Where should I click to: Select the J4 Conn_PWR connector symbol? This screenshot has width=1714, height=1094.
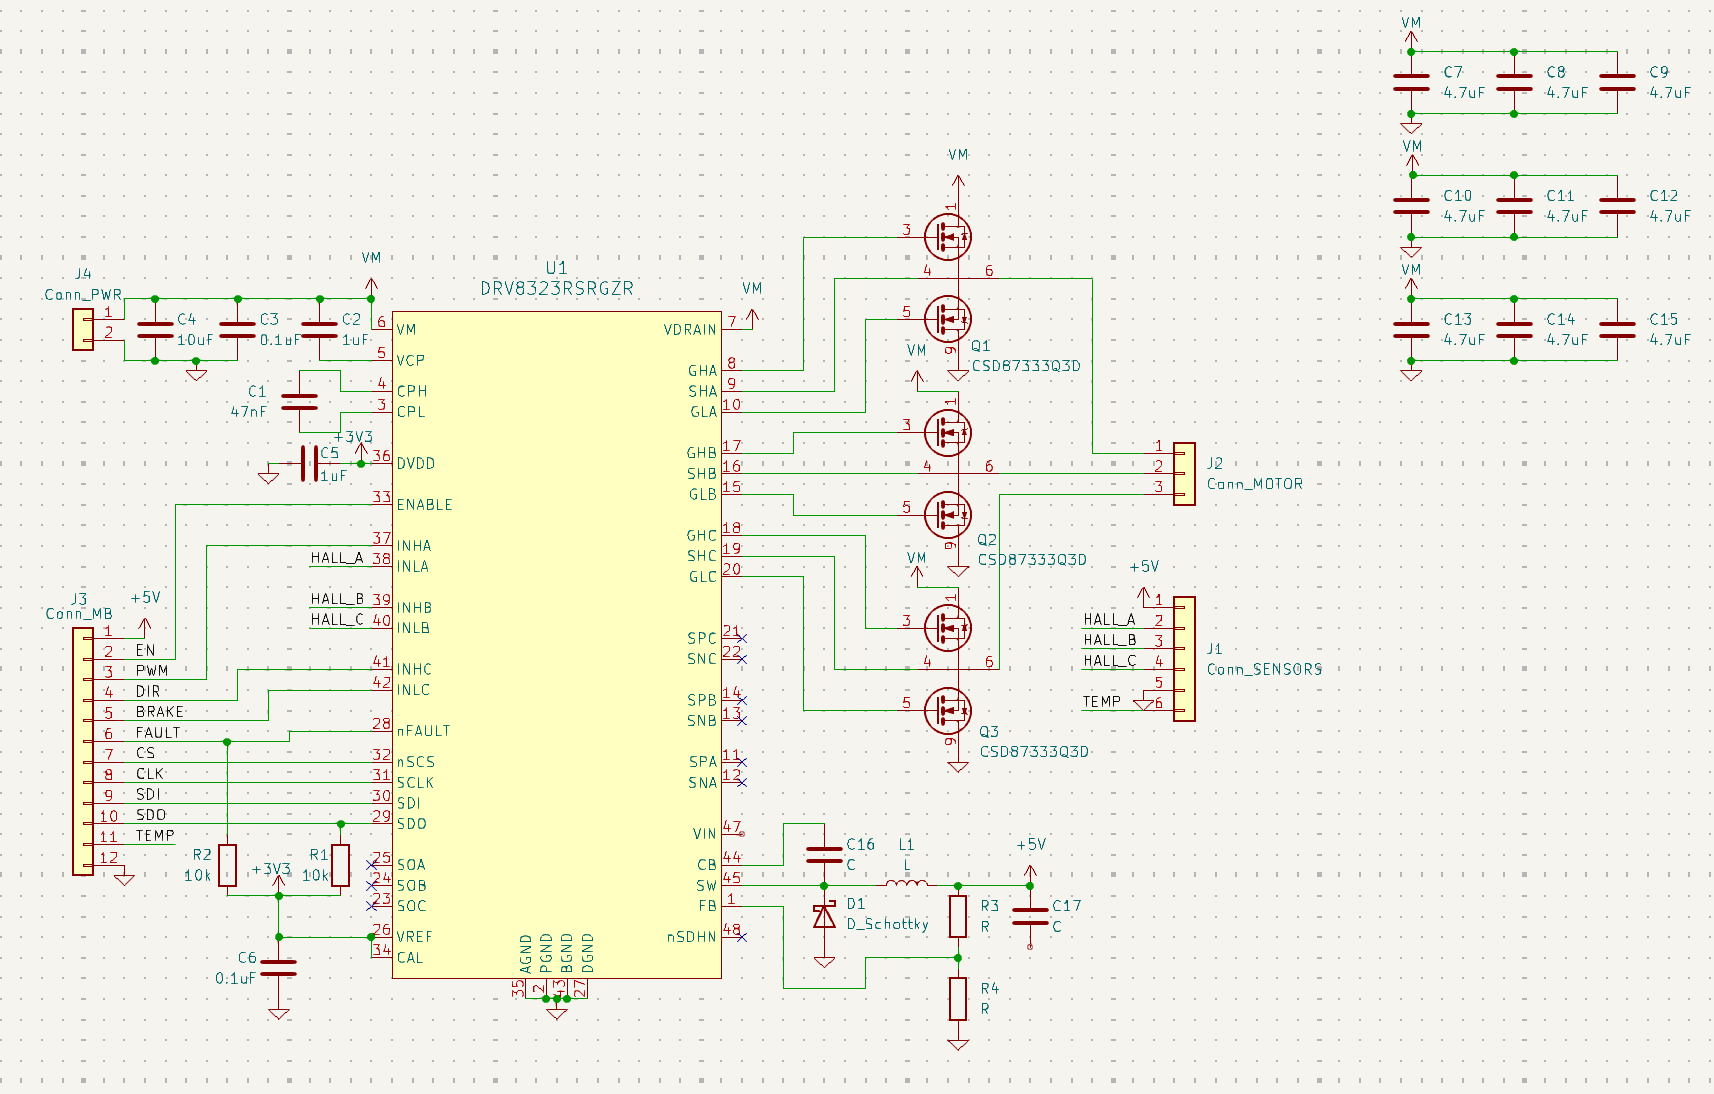tap(83, 330)
